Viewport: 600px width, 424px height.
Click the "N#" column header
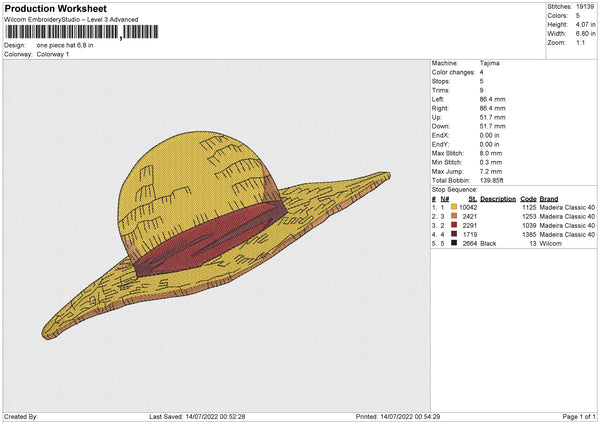[444, 199]
